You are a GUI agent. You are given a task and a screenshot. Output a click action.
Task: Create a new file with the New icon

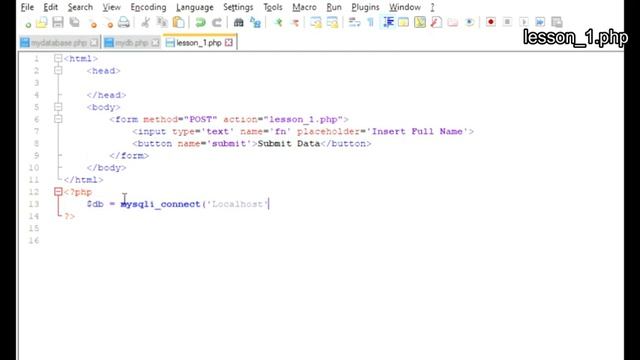pos(27,22)
